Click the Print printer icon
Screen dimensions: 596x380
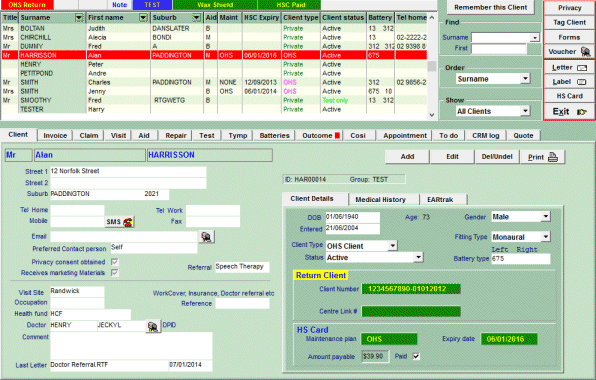[553, 157]
